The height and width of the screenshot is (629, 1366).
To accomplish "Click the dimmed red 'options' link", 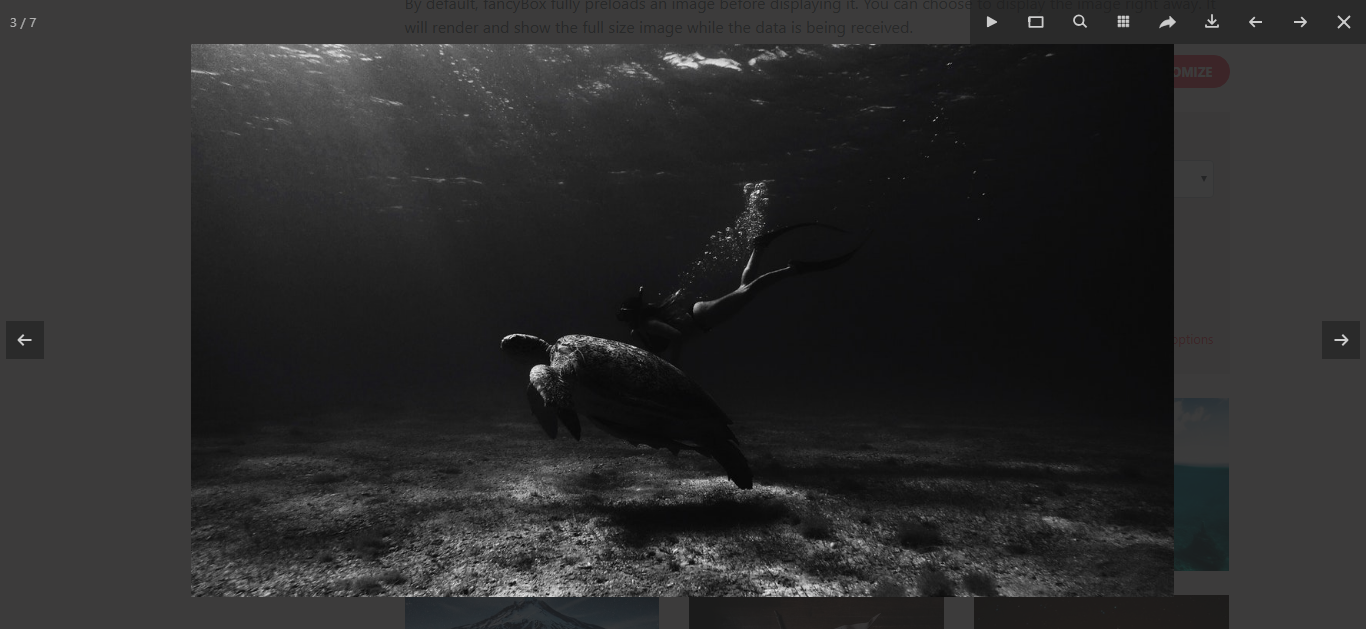I will tap(1194, 340).
